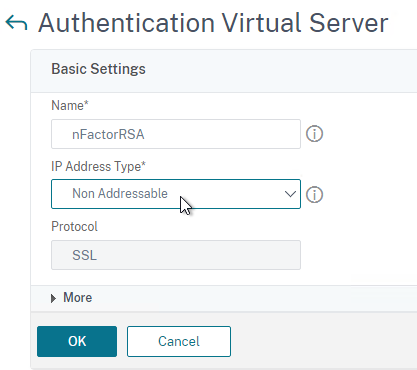Click the Basic Settings section heading

coord(98,69)
